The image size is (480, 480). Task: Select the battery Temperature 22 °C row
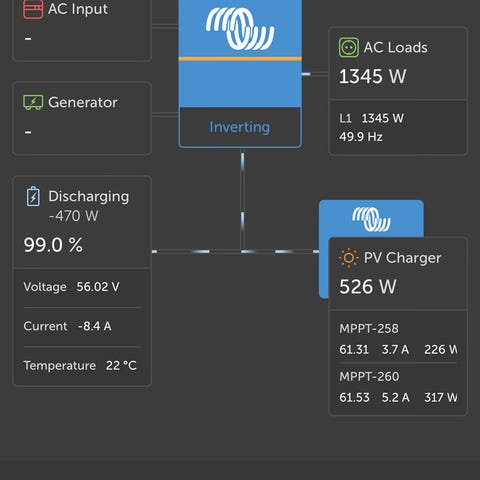tap(82, 366)
